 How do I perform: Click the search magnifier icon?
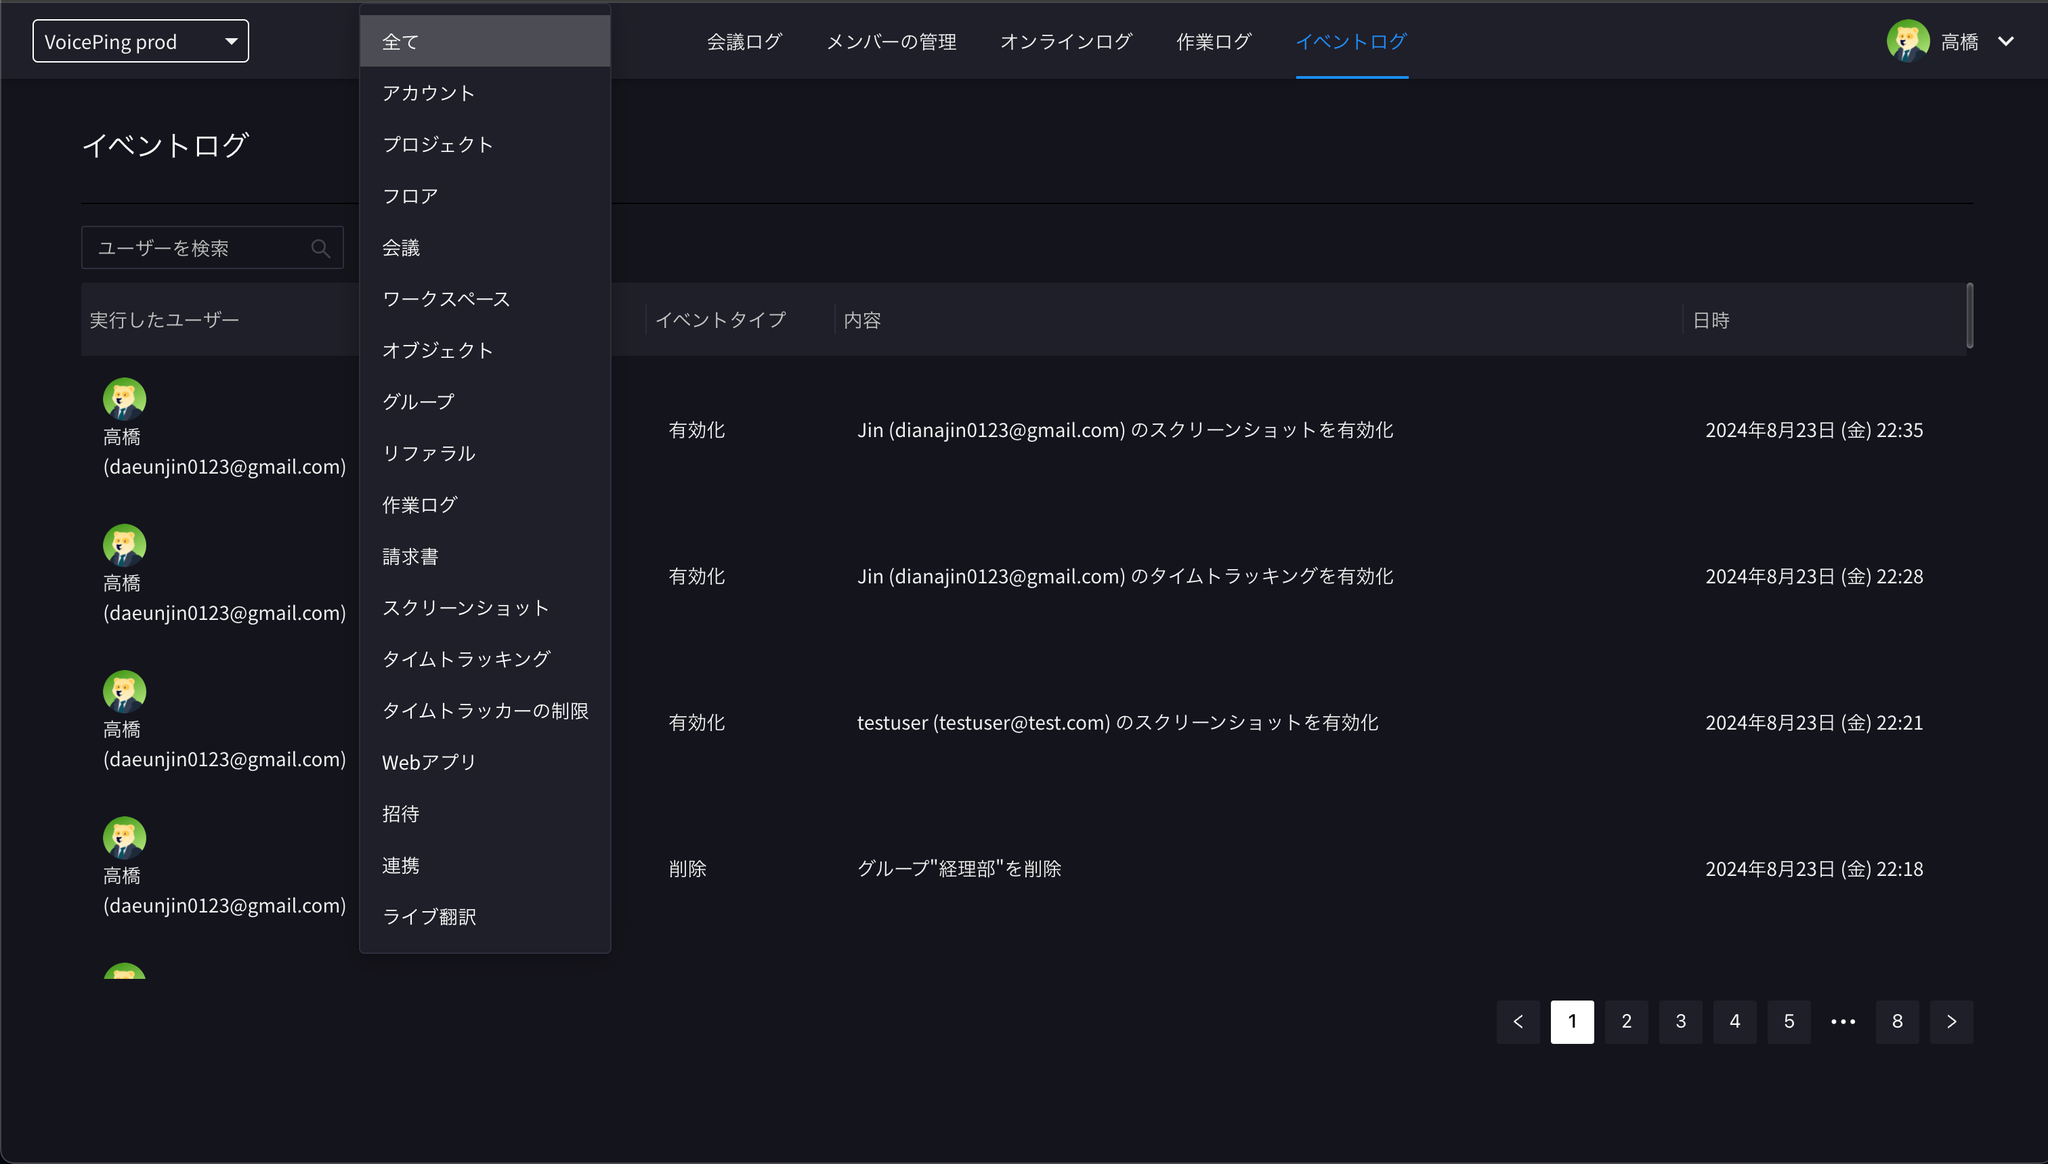tap(321, 247)
